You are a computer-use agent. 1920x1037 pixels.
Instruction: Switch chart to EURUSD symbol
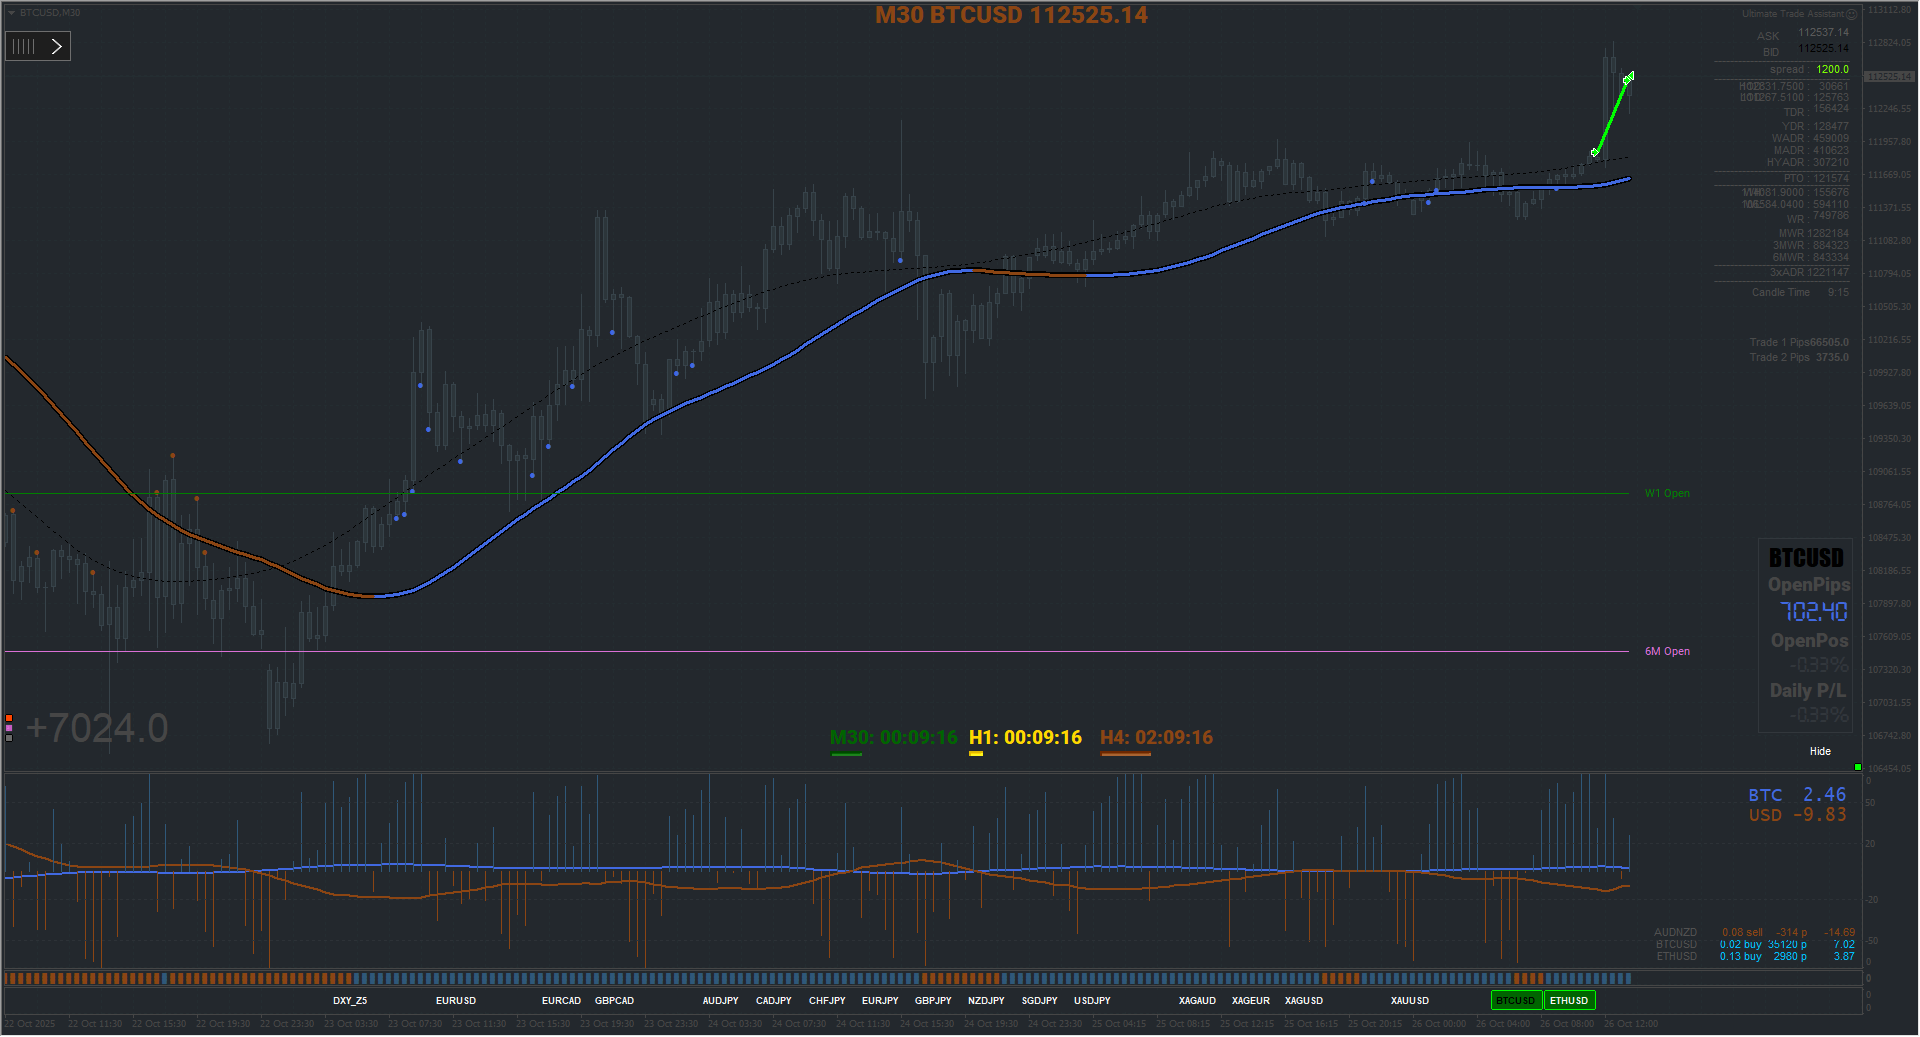pyautogui.click(x=456, y=1000)
